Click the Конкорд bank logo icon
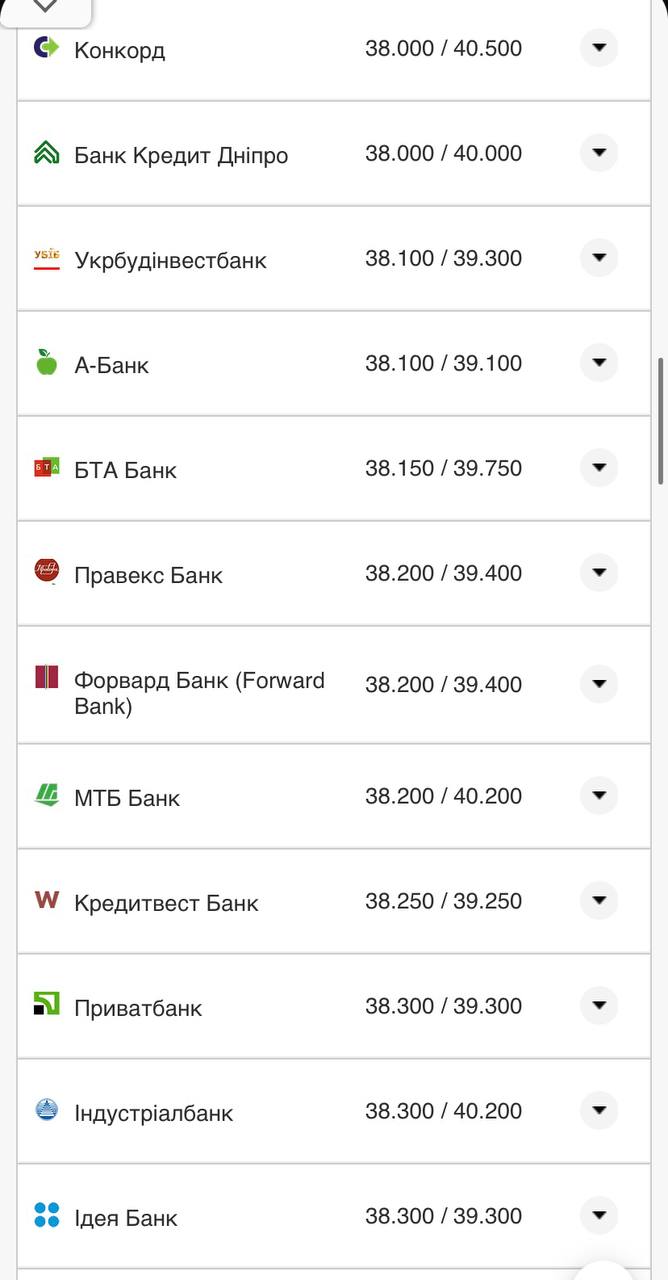The width and height of the screenshot is (668, 1280). pos(46,47)
